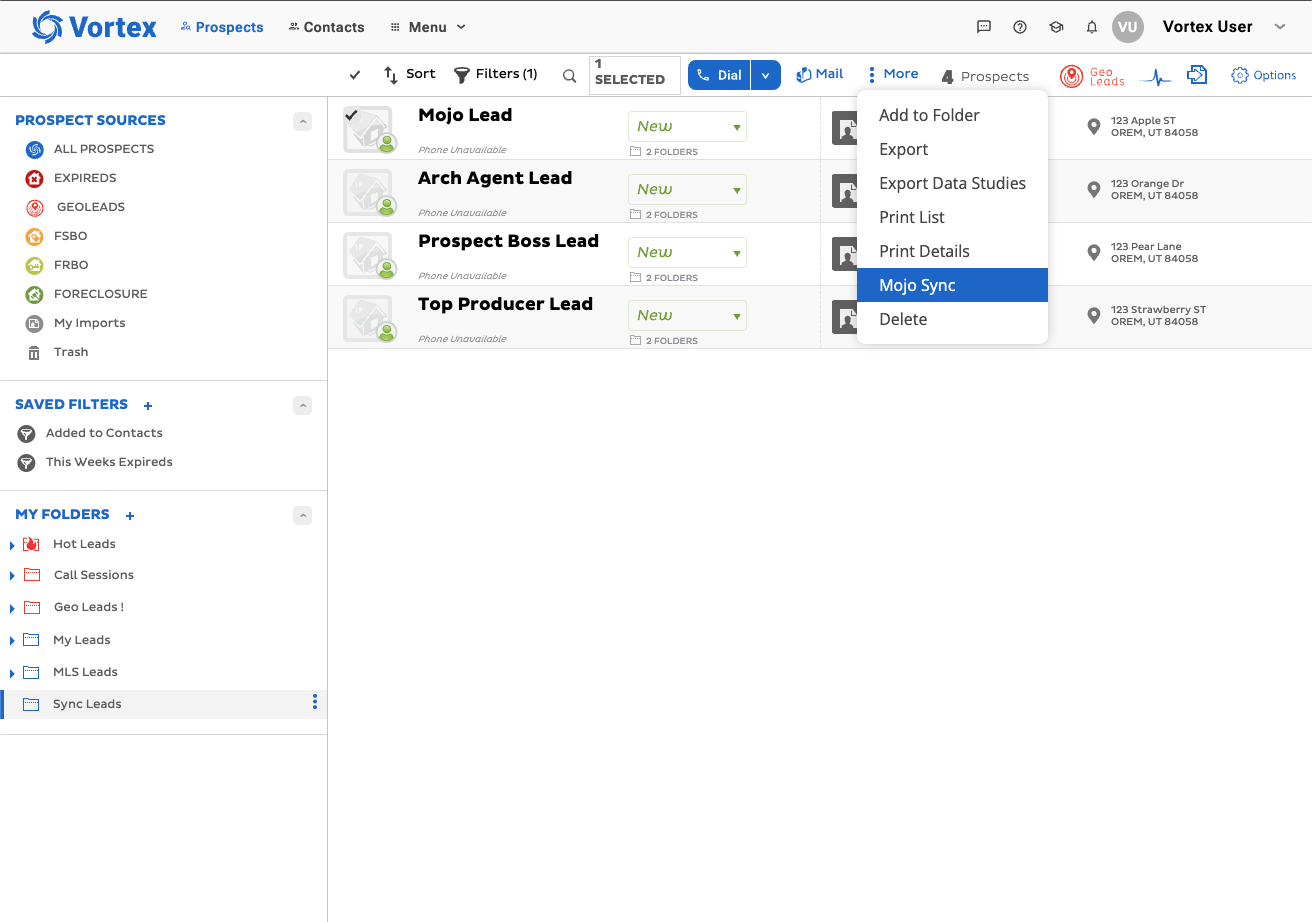Add a new saved filter plus

pos(148,406)
